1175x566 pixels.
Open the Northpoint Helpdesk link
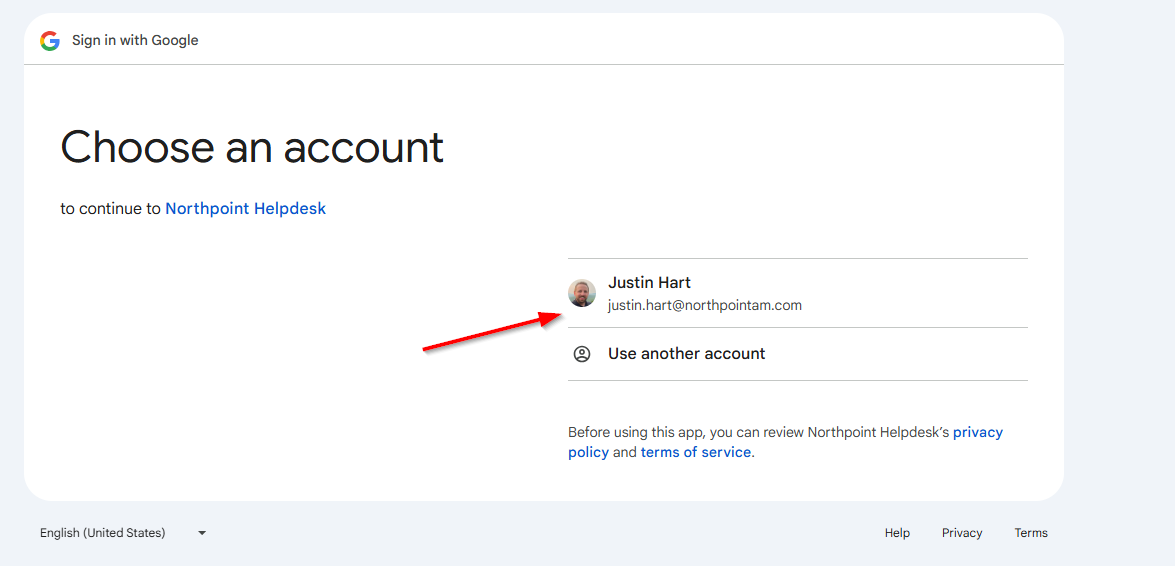245,209
